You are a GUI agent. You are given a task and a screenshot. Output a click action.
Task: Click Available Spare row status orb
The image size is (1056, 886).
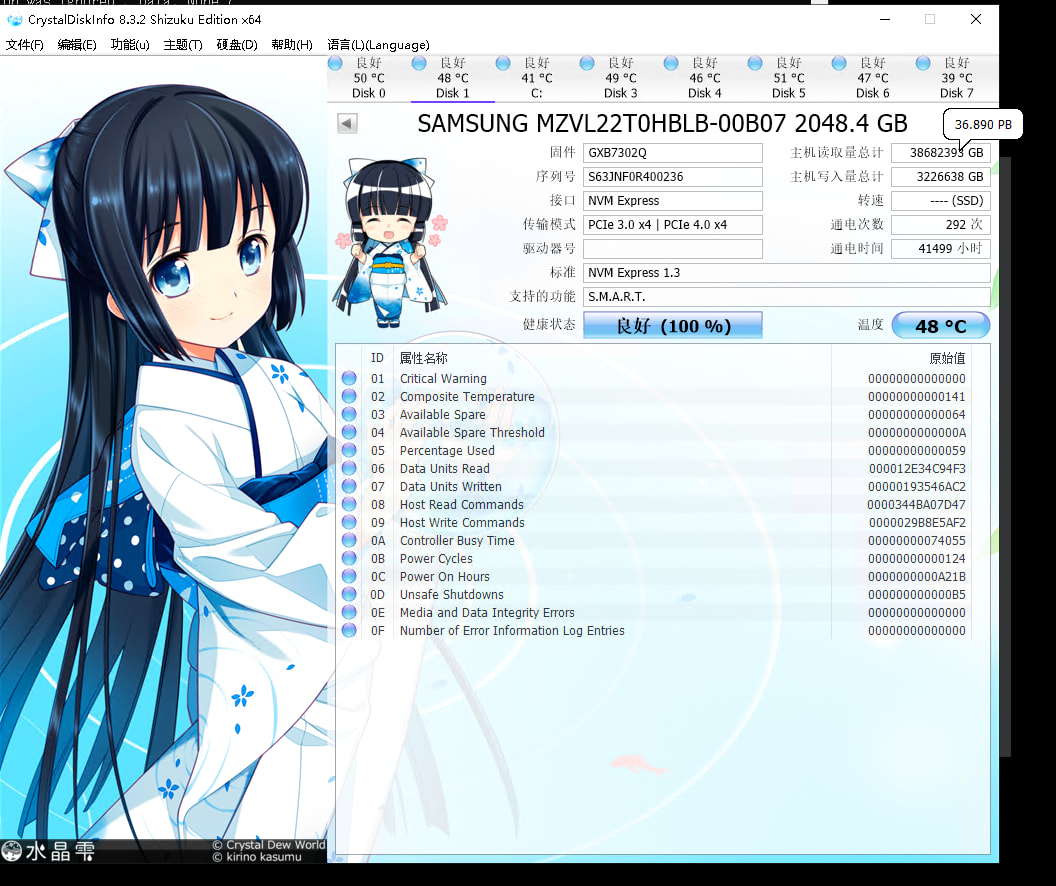click(x=349, y=414)
